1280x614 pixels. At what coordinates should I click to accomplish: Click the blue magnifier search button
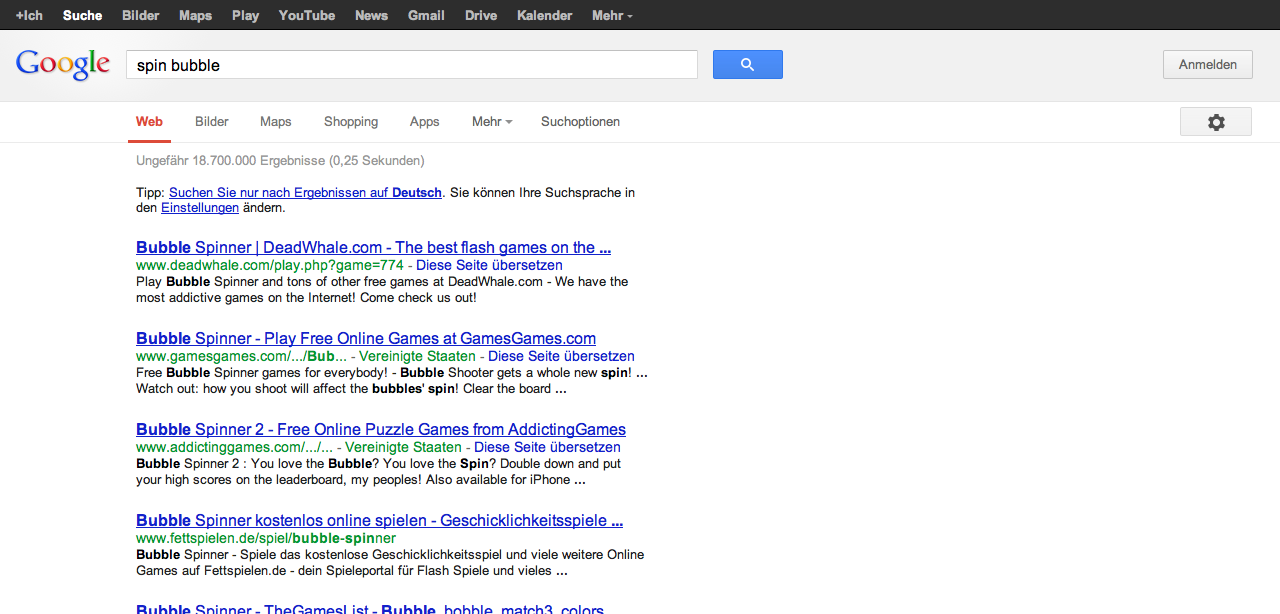point(747,65)
